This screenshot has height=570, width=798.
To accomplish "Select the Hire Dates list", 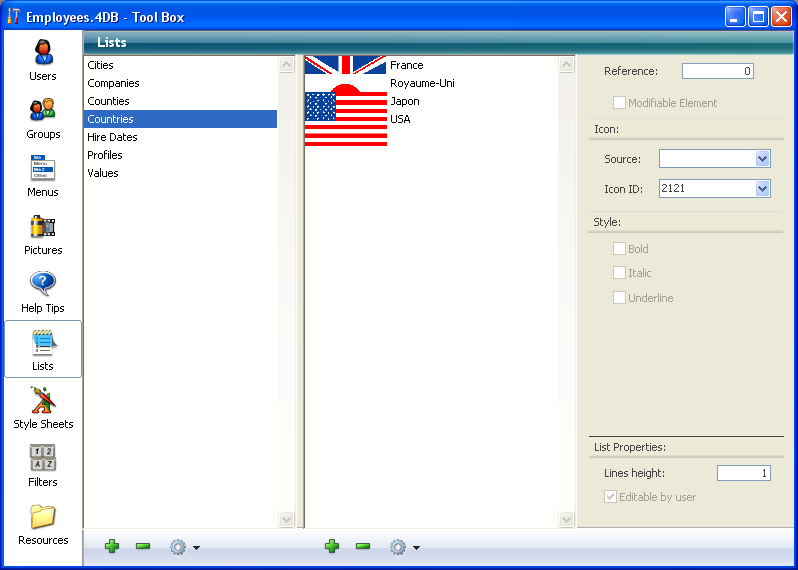I will pyautogui.click(x=112, y=137).
